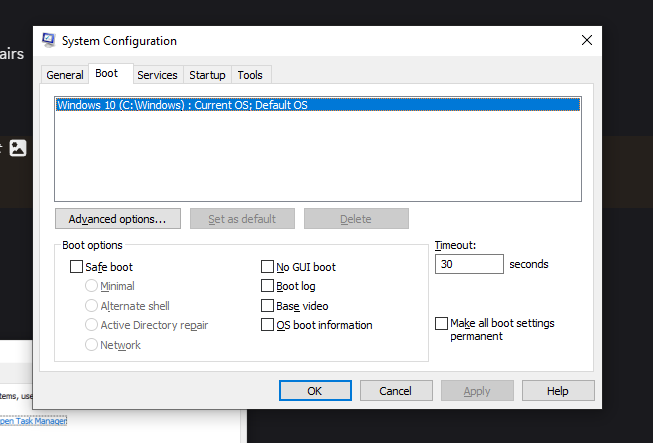This screenshot has width=653, height=443.
Task: Click the Cancel button
Action: (397, 391)
